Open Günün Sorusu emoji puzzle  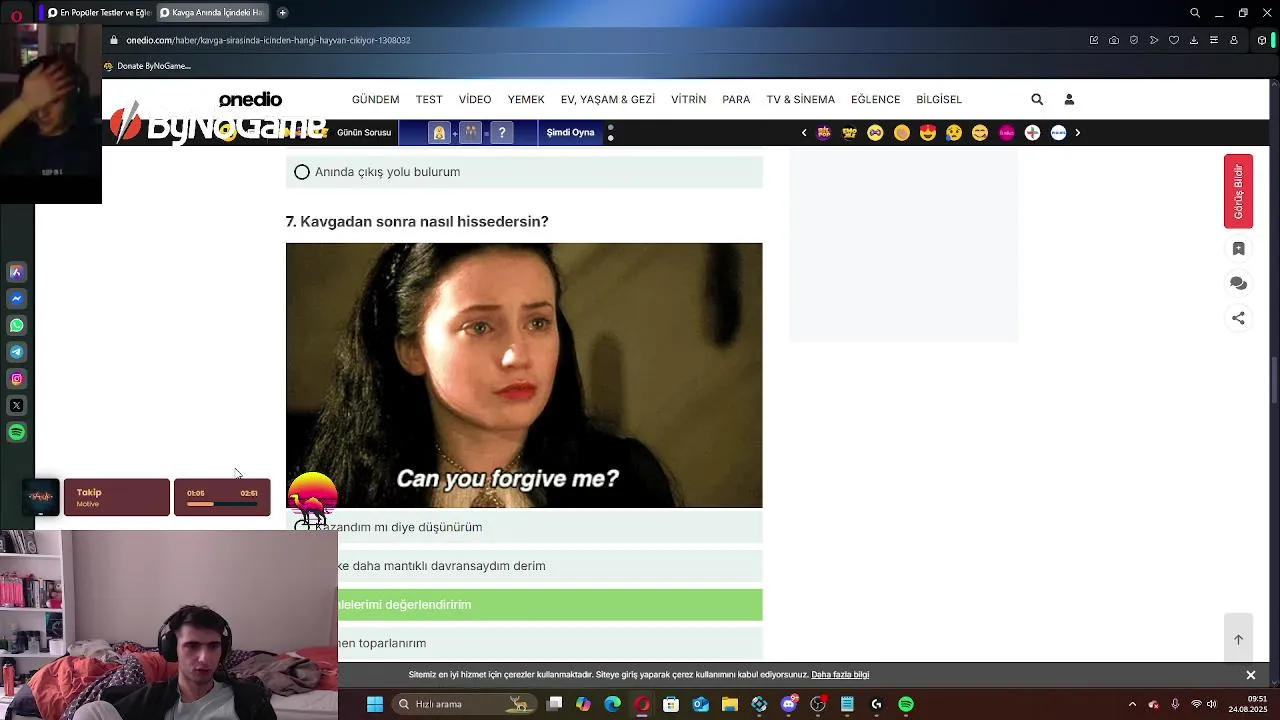(470, 132)
